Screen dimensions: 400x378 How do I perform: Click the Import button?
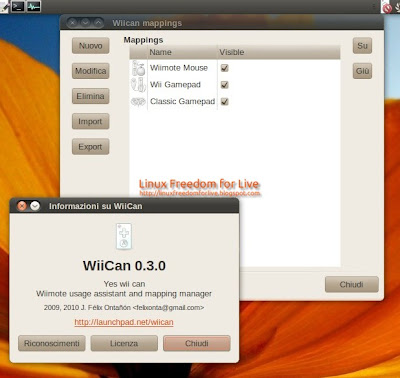90,121
